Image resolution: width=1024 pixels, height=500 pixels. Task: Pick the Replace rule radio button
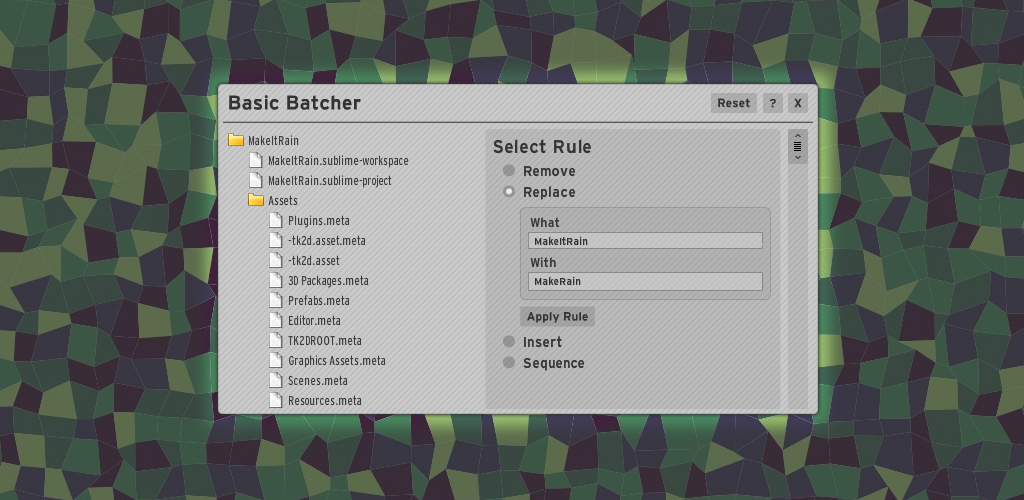[x=509, y=192]
